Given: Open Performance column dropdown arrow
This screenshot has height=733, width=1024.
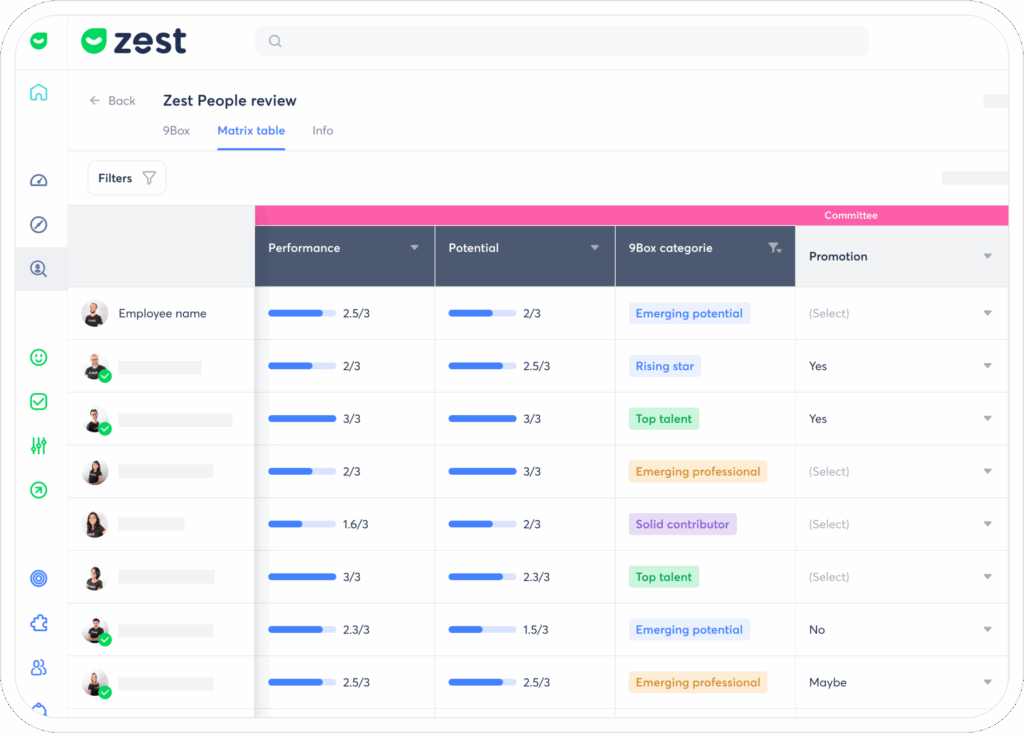Looking at the screenshot, I should [414, 248].
